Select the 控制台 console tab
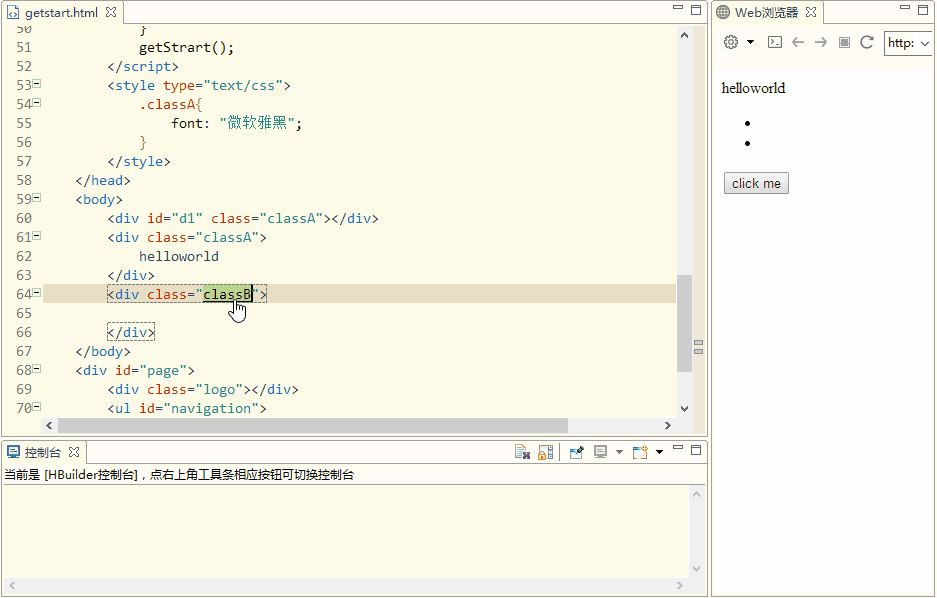 coord(43,452)
